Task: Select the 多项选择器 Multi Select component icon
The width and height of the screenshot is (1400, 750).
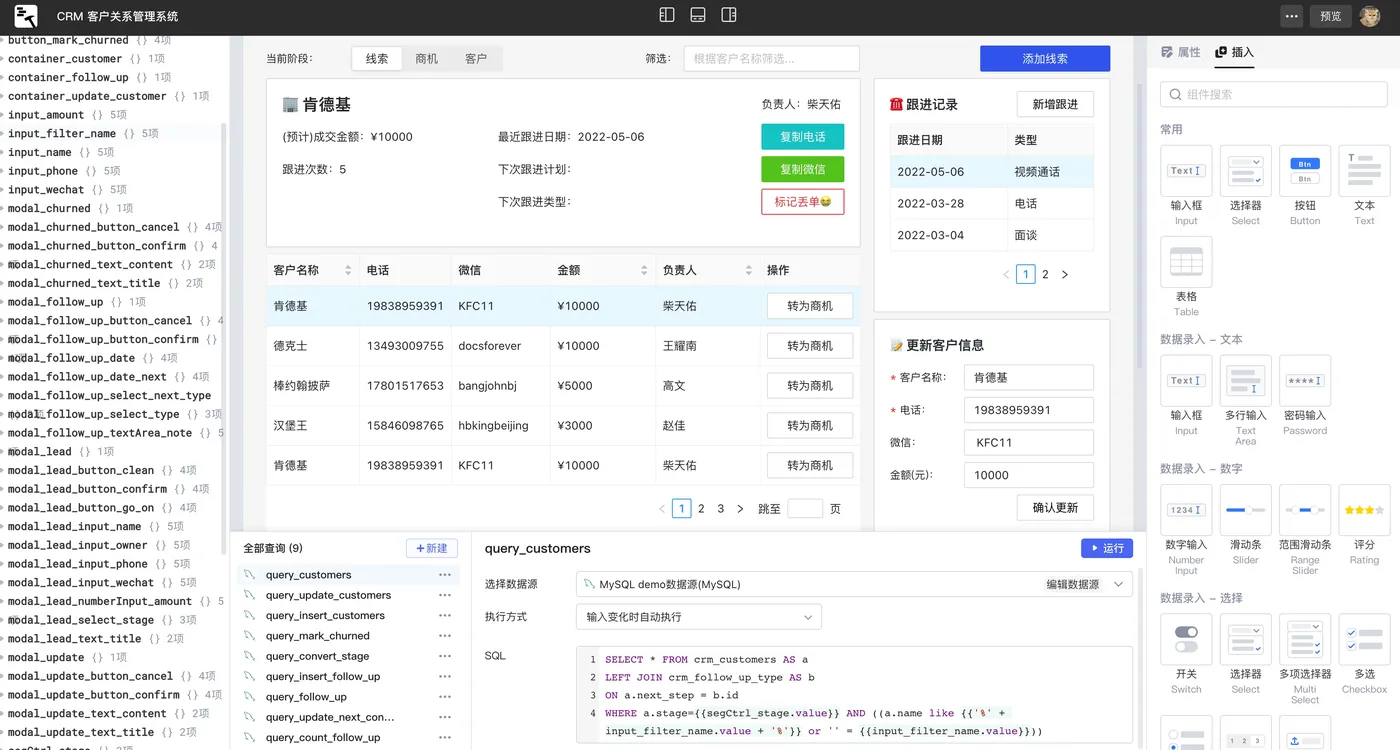Action: pos(1305,639)
